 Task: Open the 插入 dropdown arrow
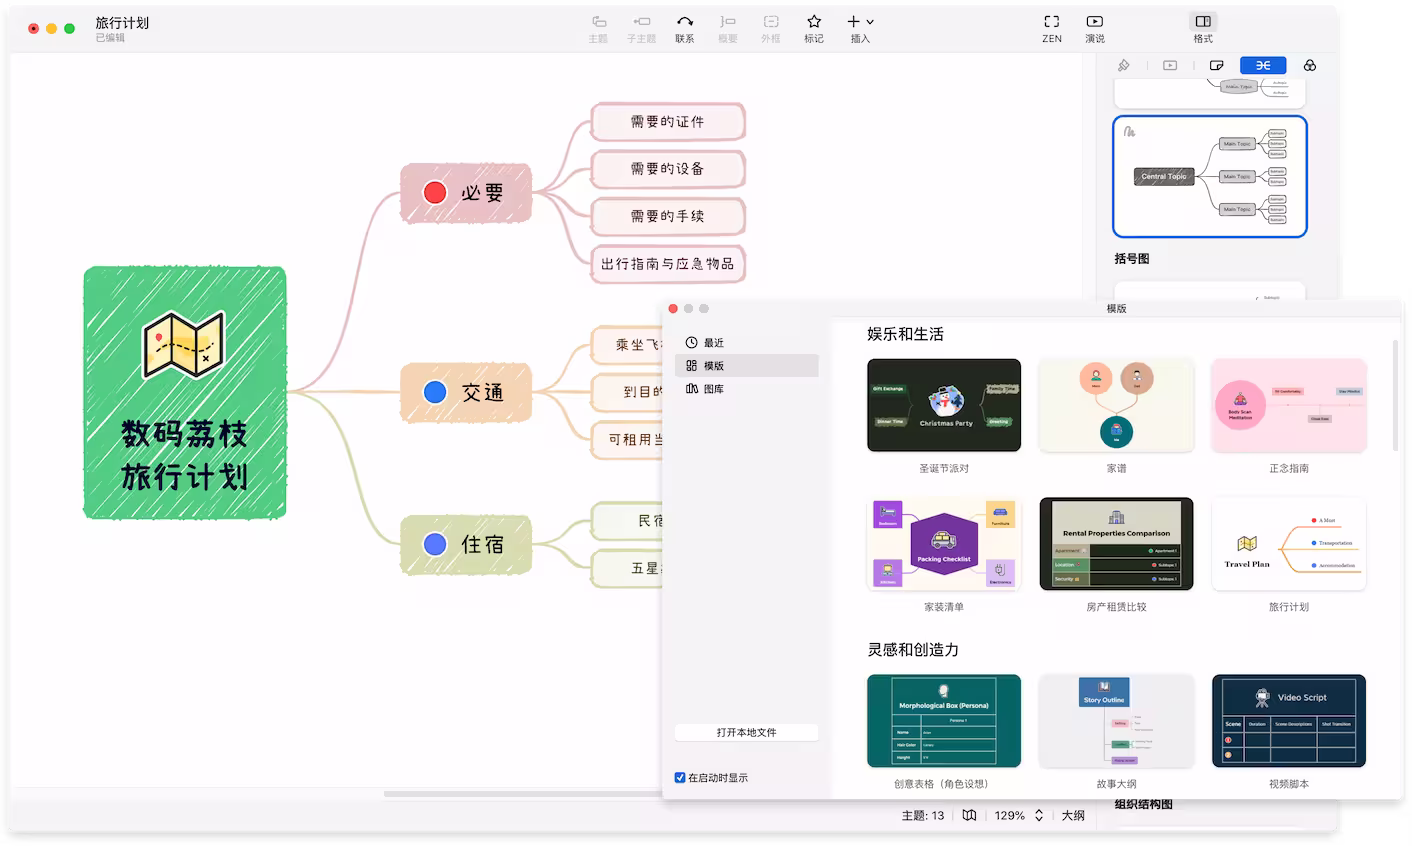pyautogui.click(x=869, y=21)
